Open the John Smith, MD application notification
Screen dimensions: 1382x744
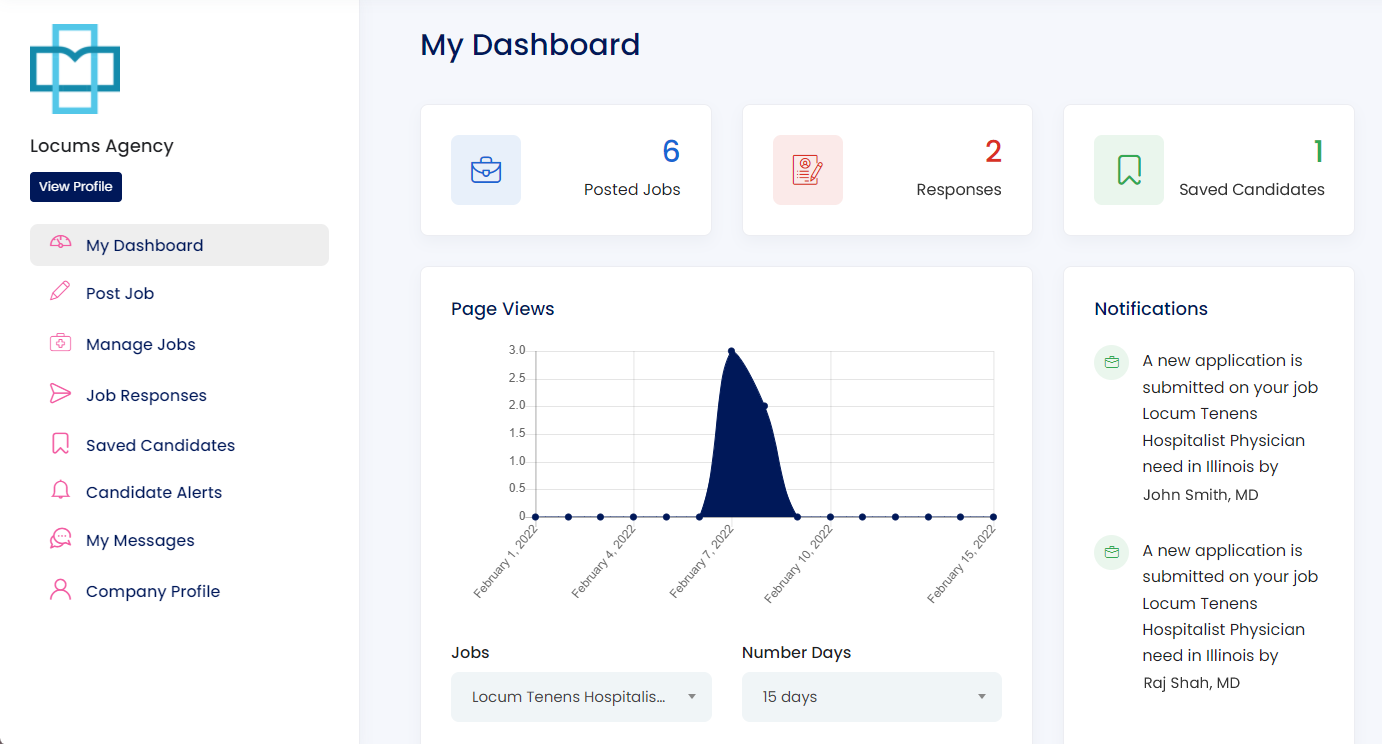(x=1229, y=427)
